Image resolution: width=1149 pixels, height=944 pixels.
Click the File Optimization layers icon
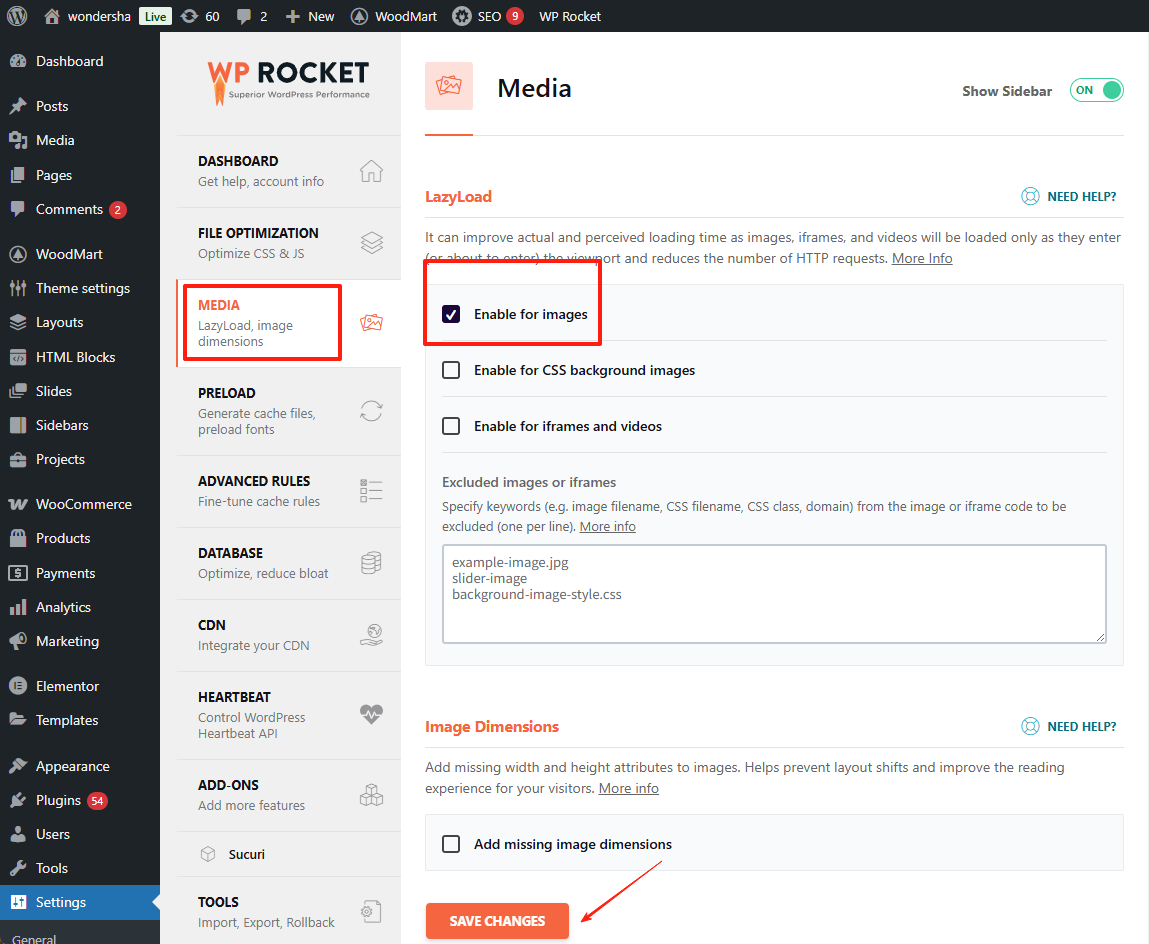(x=371, y=243)
